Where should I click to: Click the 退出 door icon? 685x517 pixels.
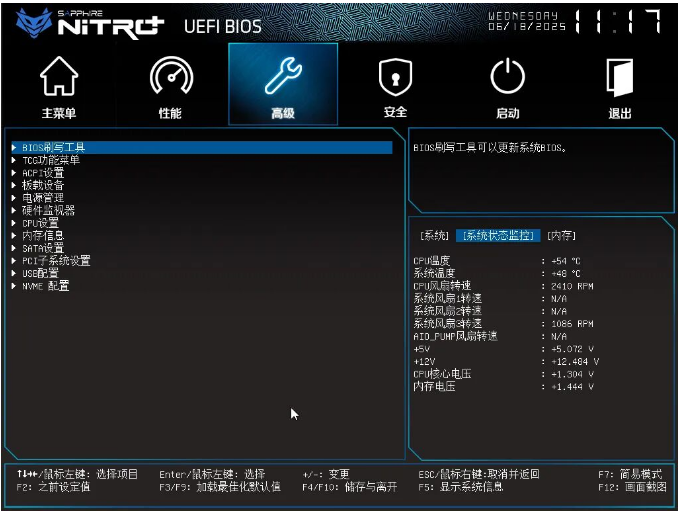coord(620,78)
